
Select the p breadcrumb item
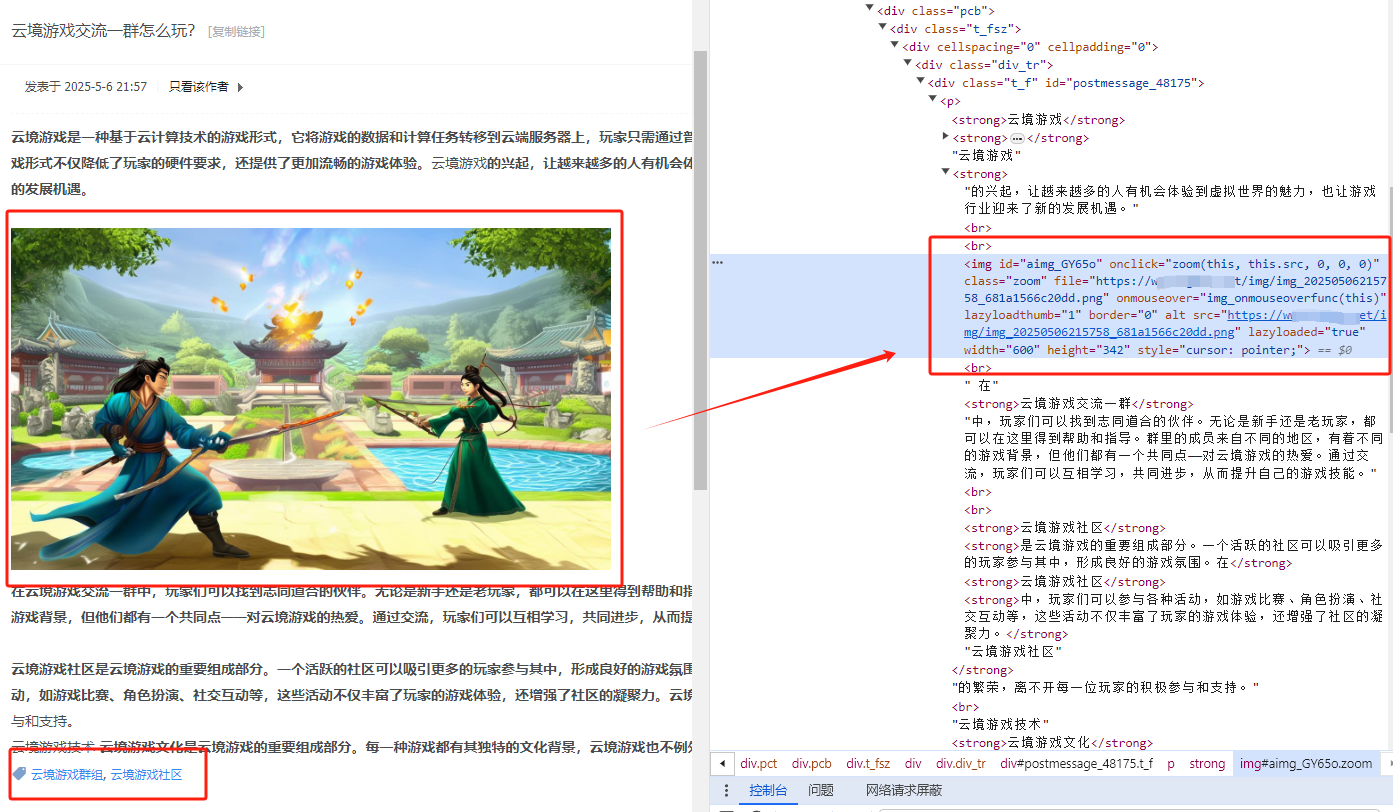tap(1171, 763)
